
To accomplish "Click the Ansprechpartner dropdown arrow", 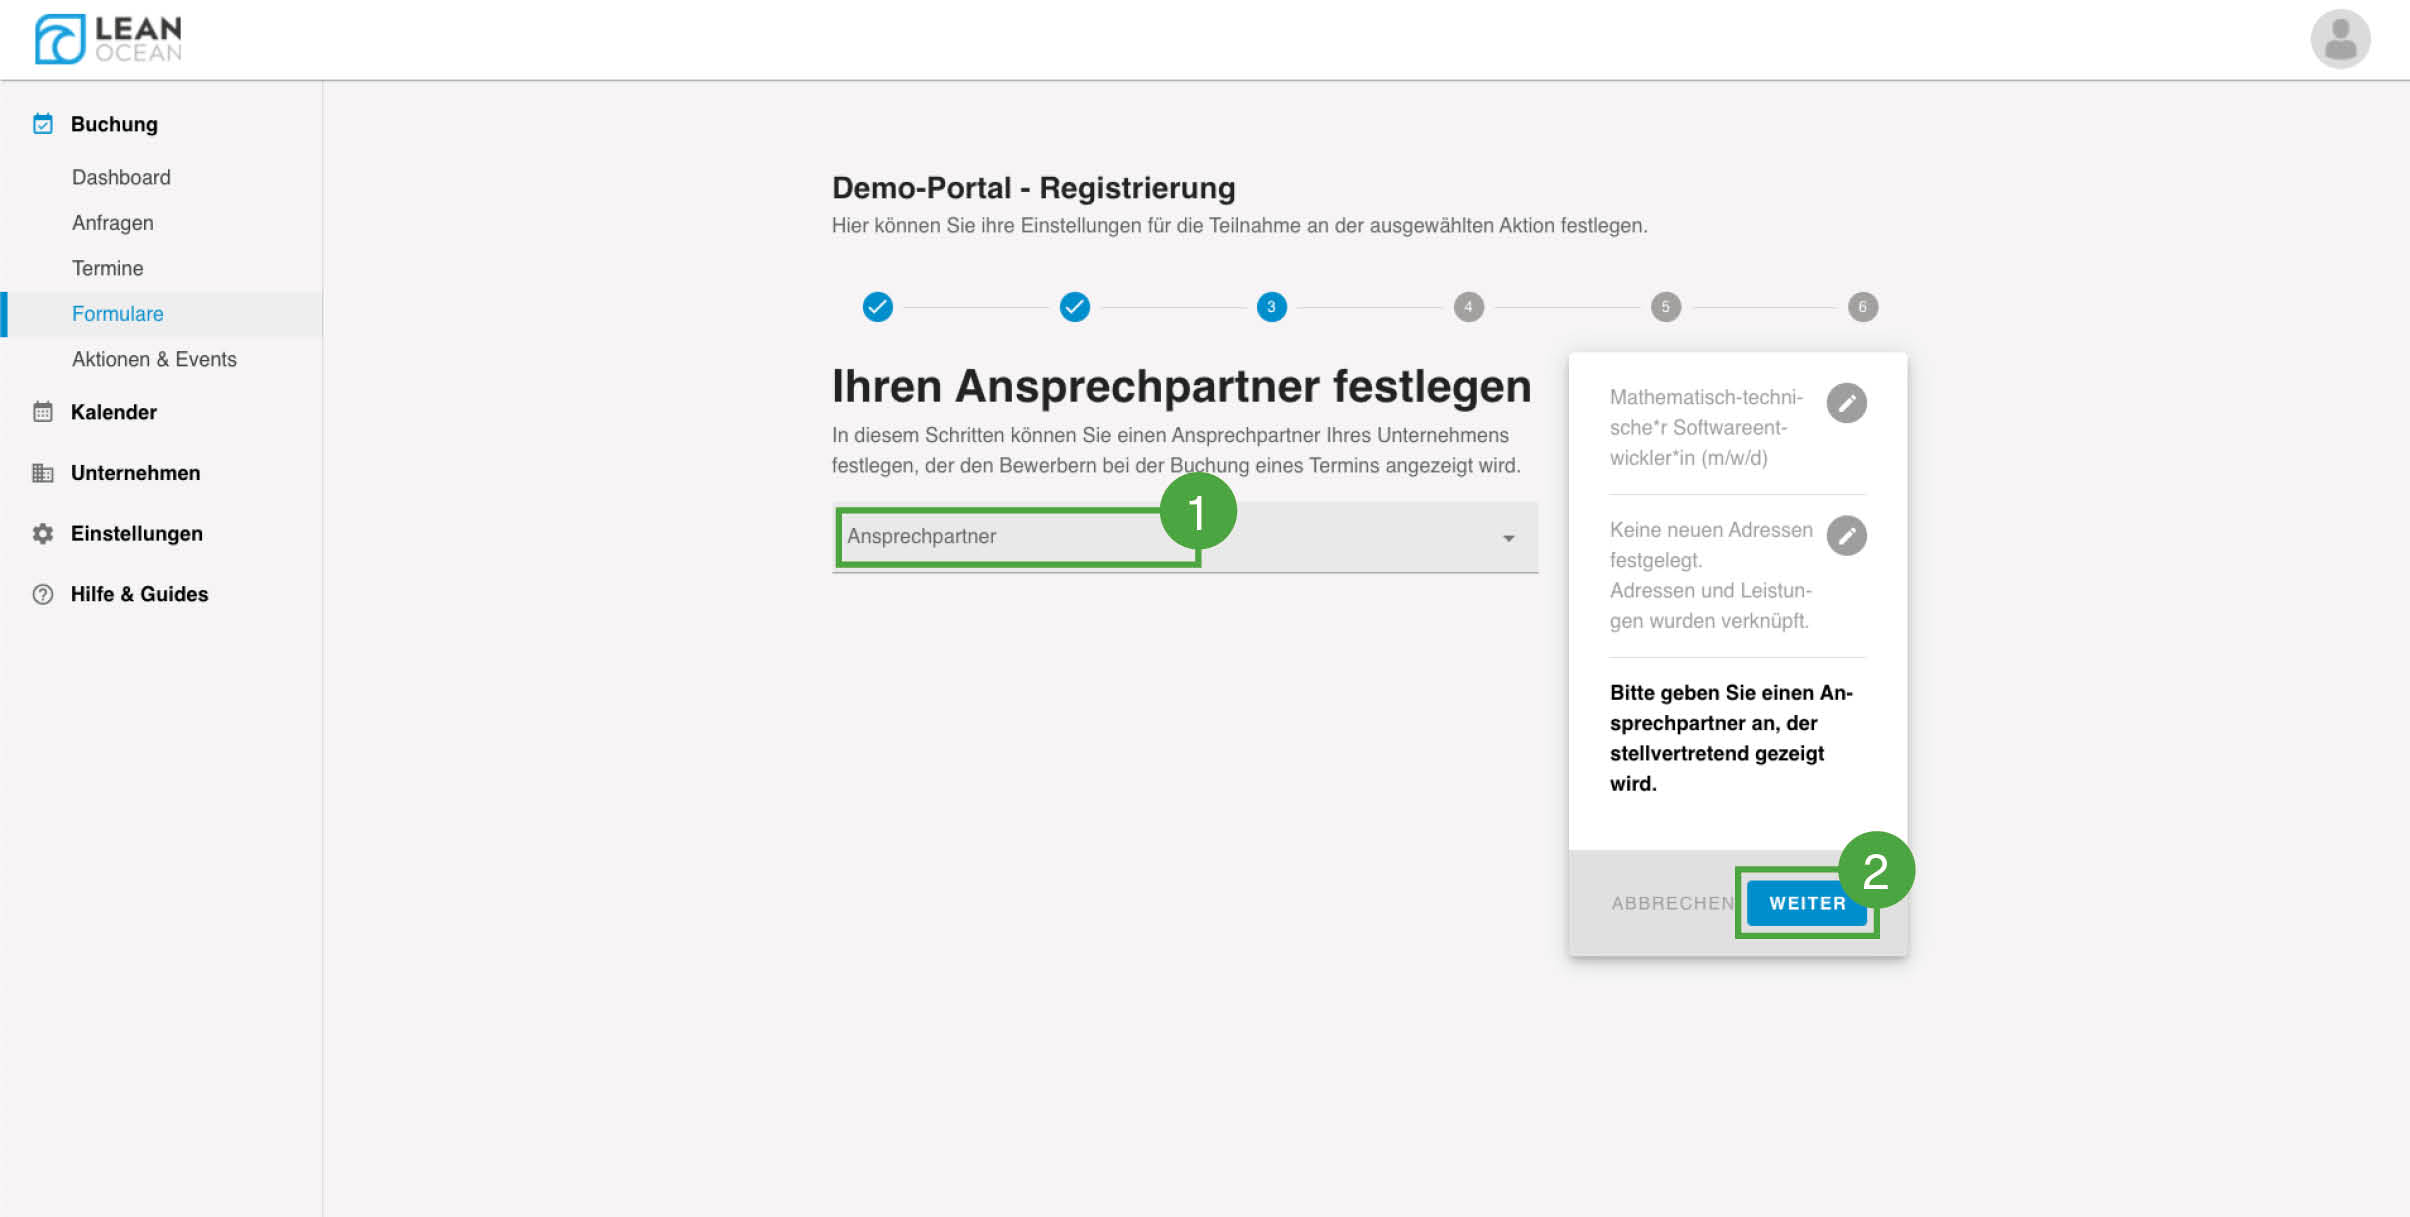I will coord(1508,538).
